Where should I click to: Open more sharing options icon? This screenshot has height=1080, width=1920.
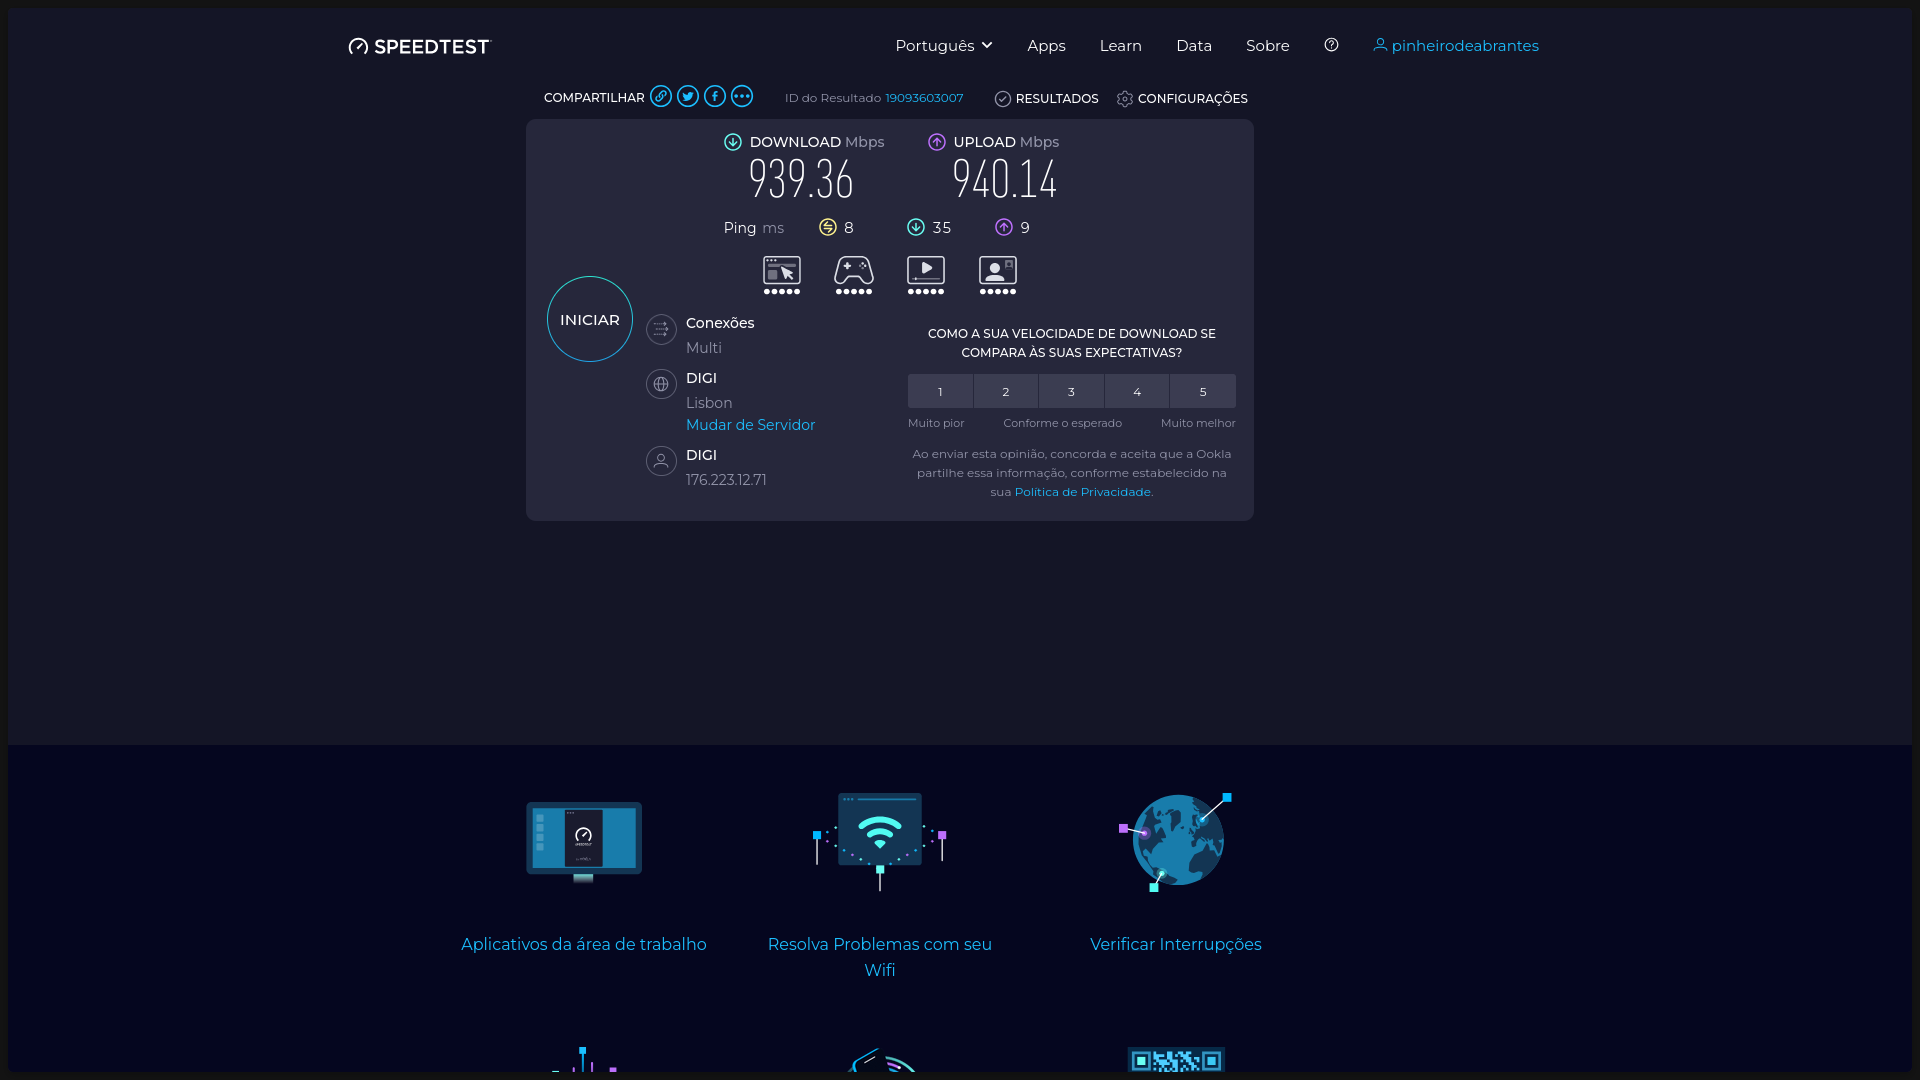(x=742, y=96)
